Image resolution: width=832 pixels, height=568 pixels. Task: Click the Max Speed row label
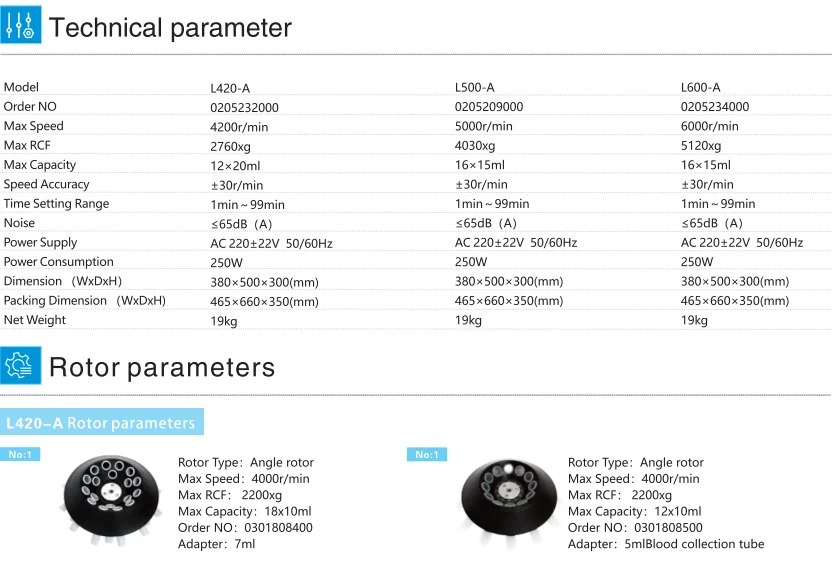click(x=33, y=126)
